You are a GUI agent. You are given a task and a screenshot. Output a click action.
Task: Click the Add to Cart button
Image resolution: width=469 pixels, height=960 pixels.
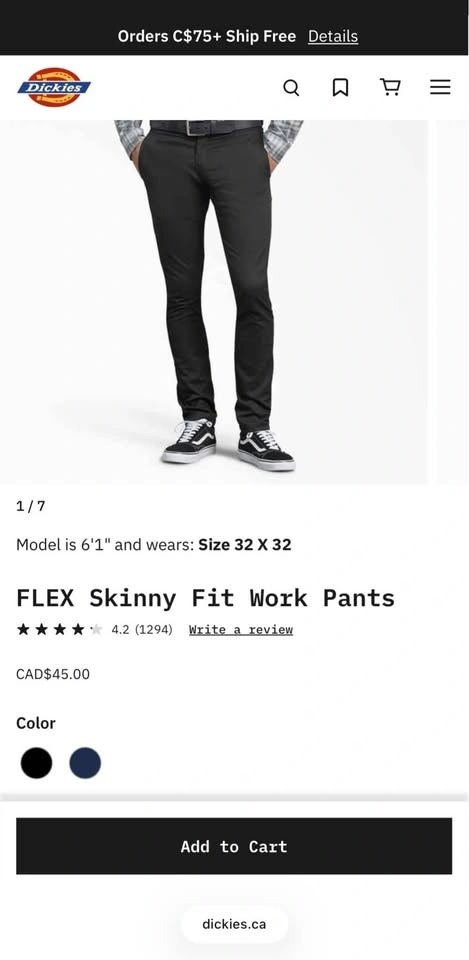(234, 846)
